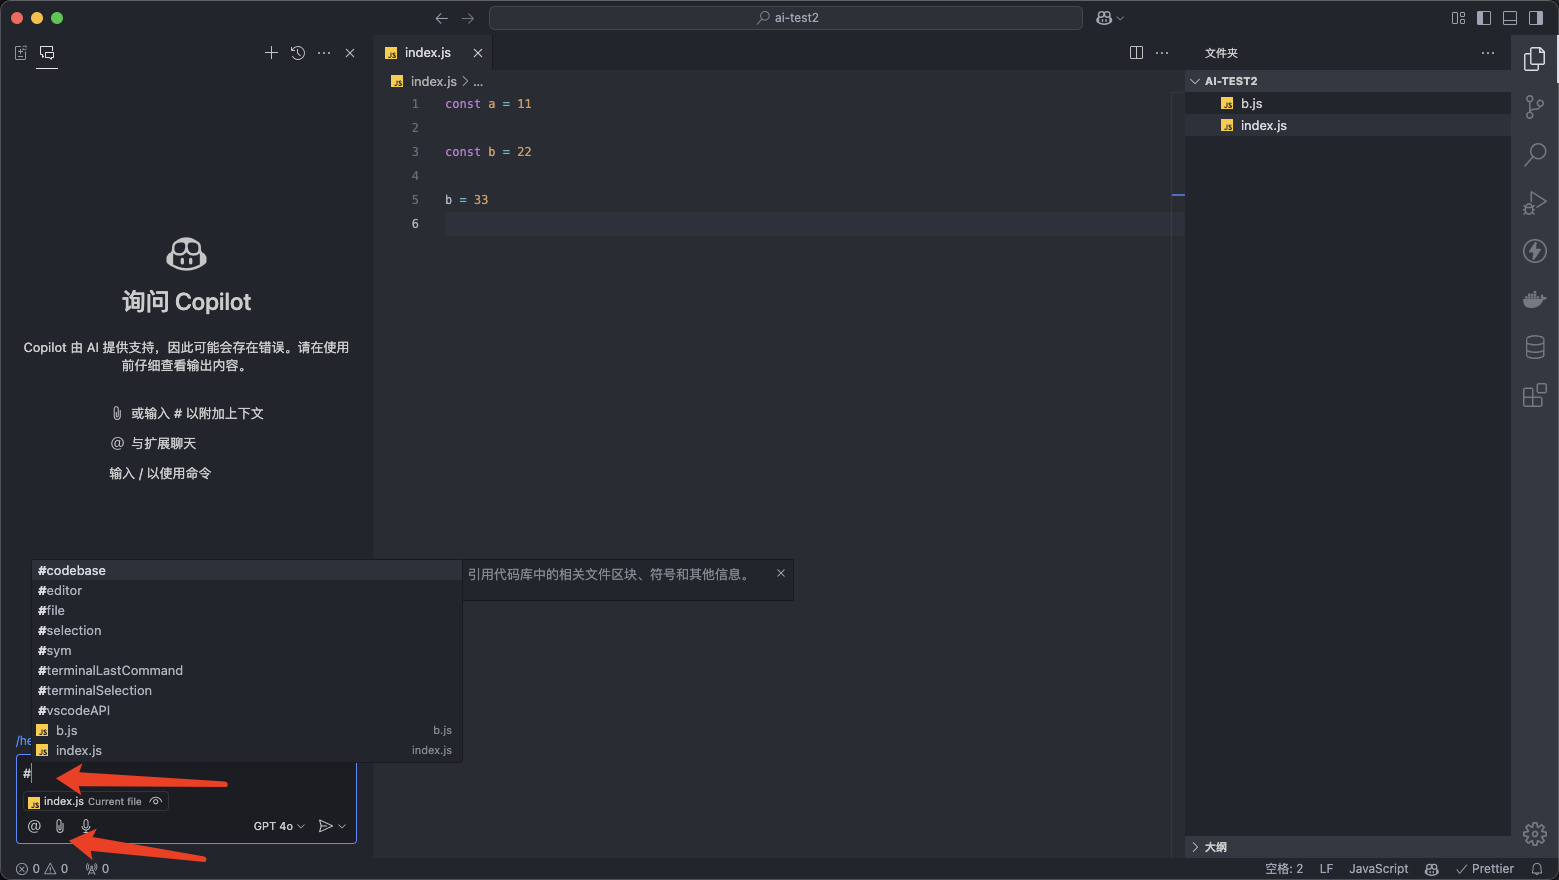Toggle the index.js current file eye icon
This screenshot has height=880, width=1559.
[156, 801]
